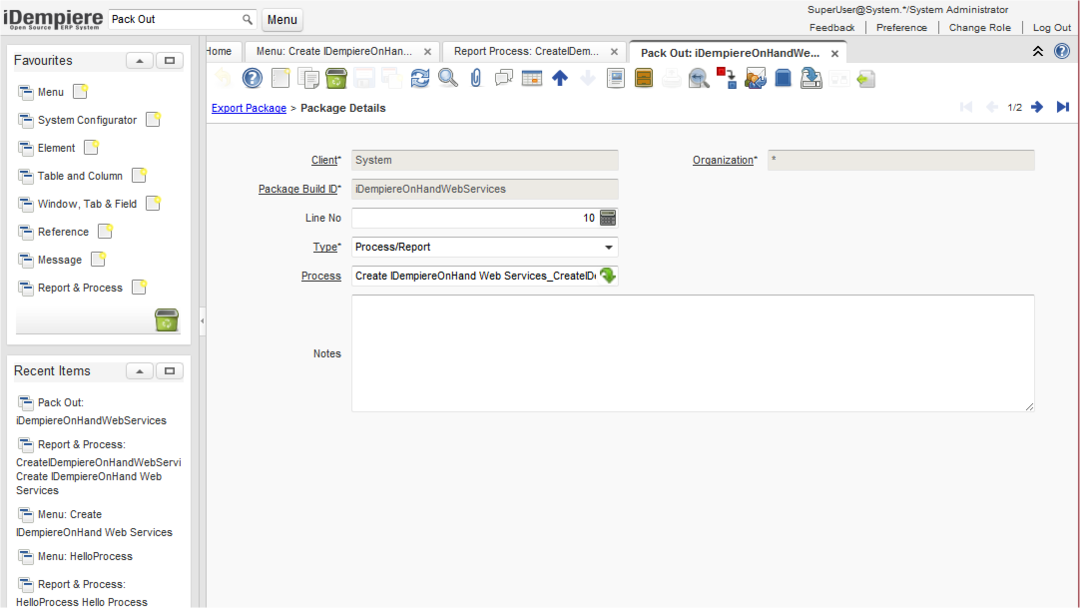Screen dimensions: 1080x608
Task: Go to parent record with up arrow
Action: pos(560,78)
